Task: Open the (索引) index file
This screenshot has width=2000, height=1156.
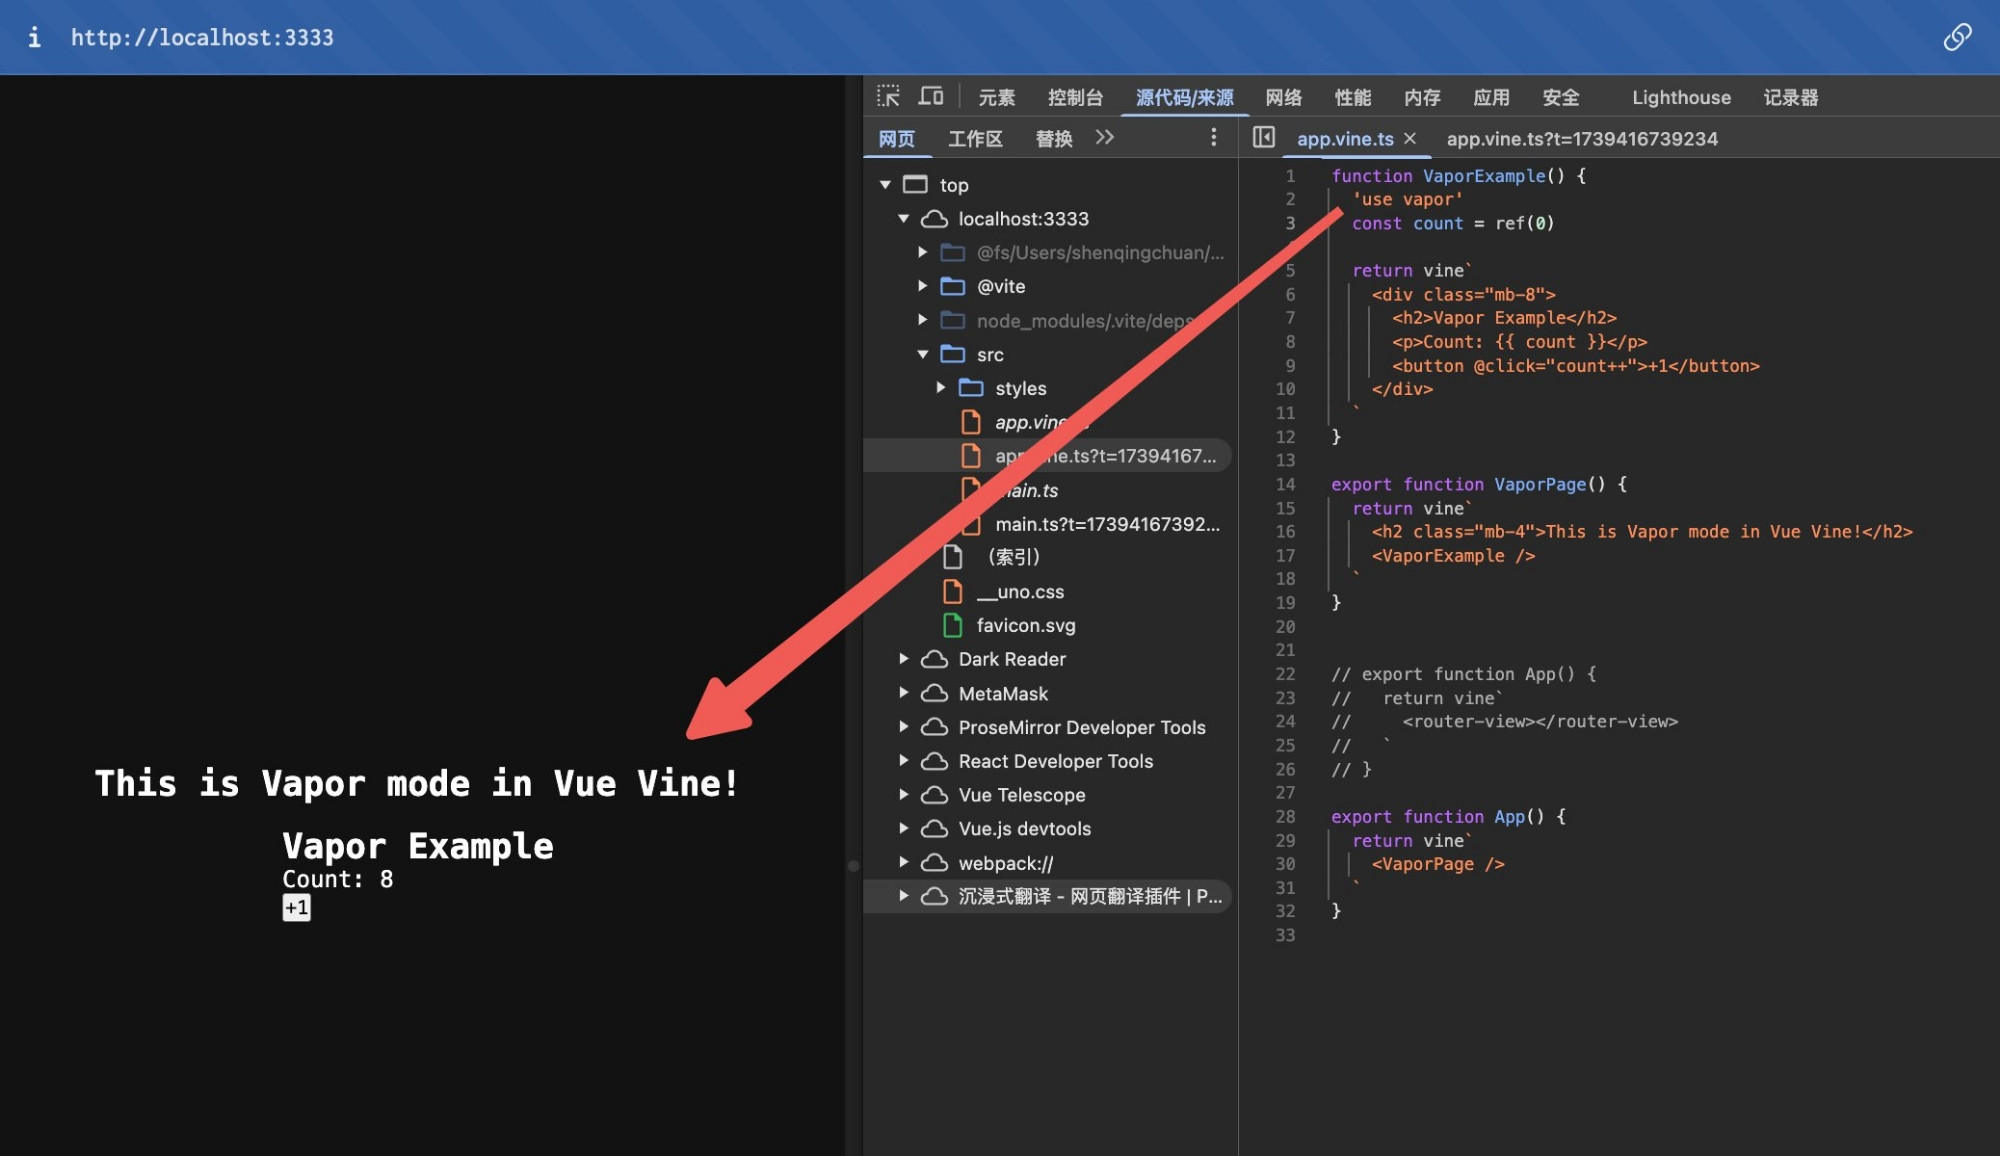Action: 1013,557
